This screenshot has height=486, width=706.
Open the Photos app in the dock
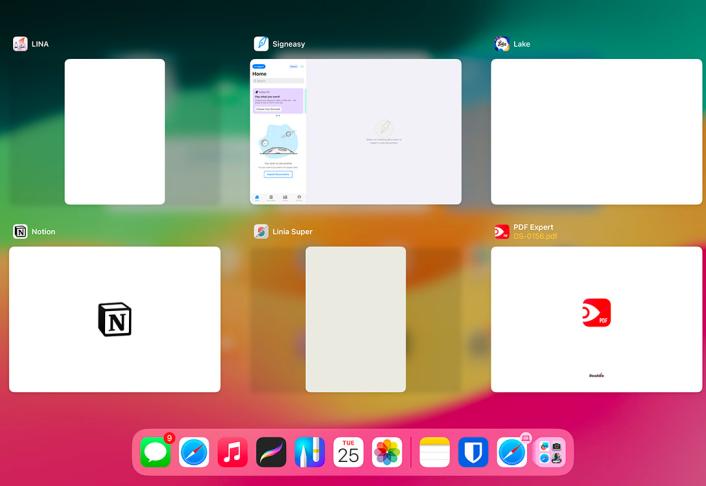pos(387,453)
